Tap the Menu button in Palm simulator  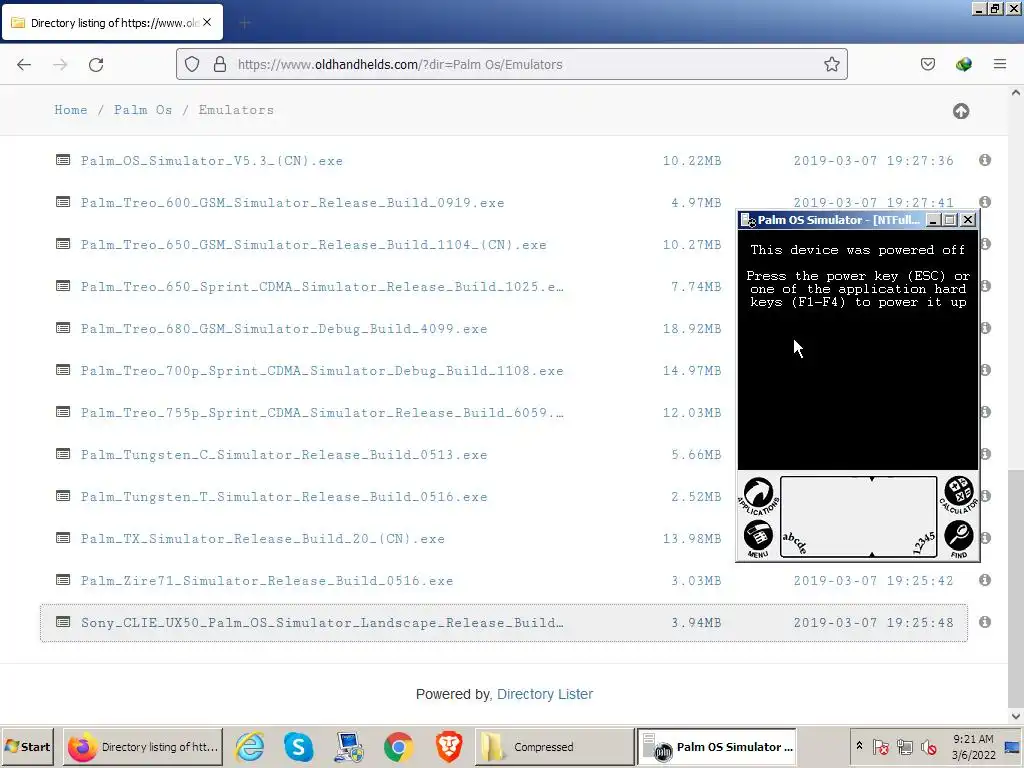point(758,539)
